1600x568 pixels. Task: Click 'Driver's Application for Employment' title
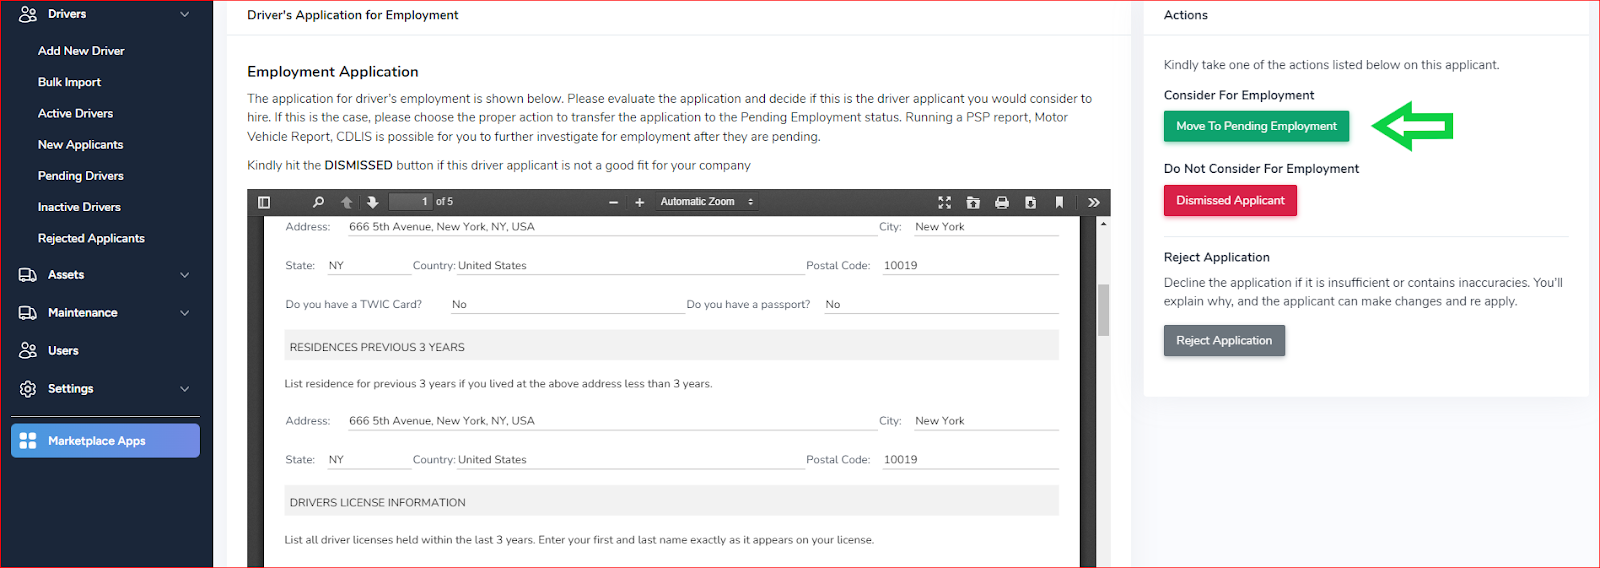353,15
